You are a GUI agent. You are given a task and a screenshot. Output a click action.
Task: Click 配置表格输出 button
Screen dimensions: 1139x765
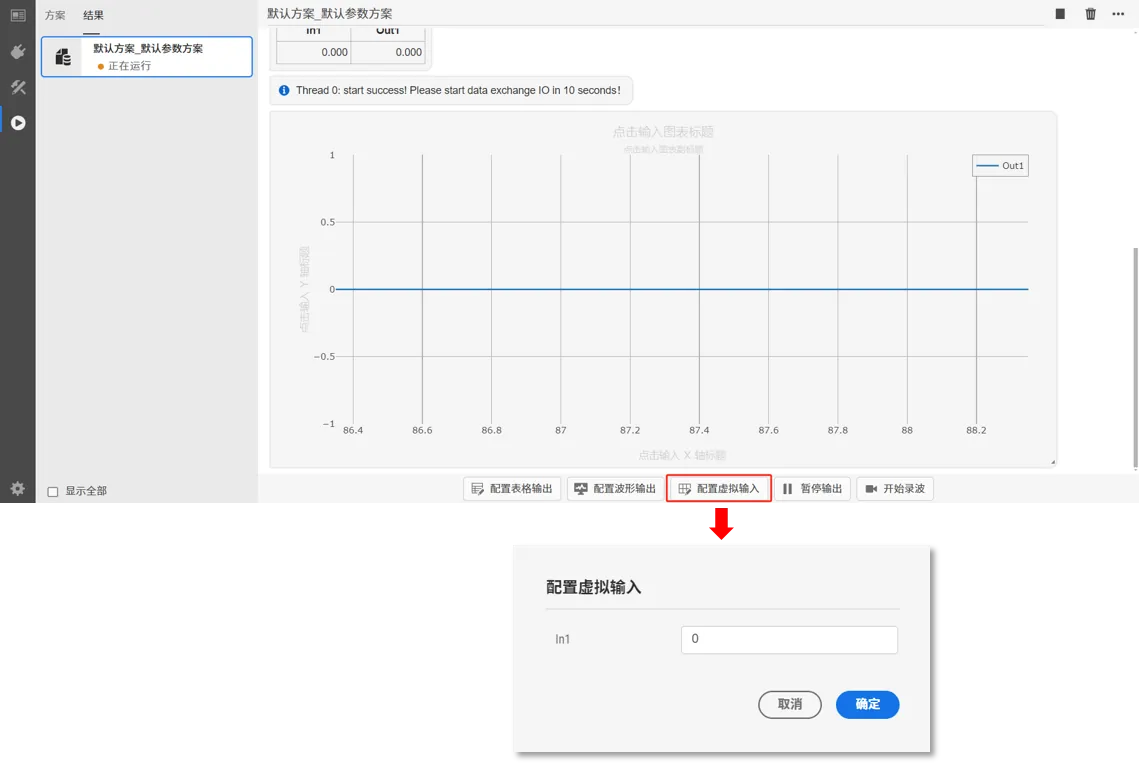[x=512, y=489]
